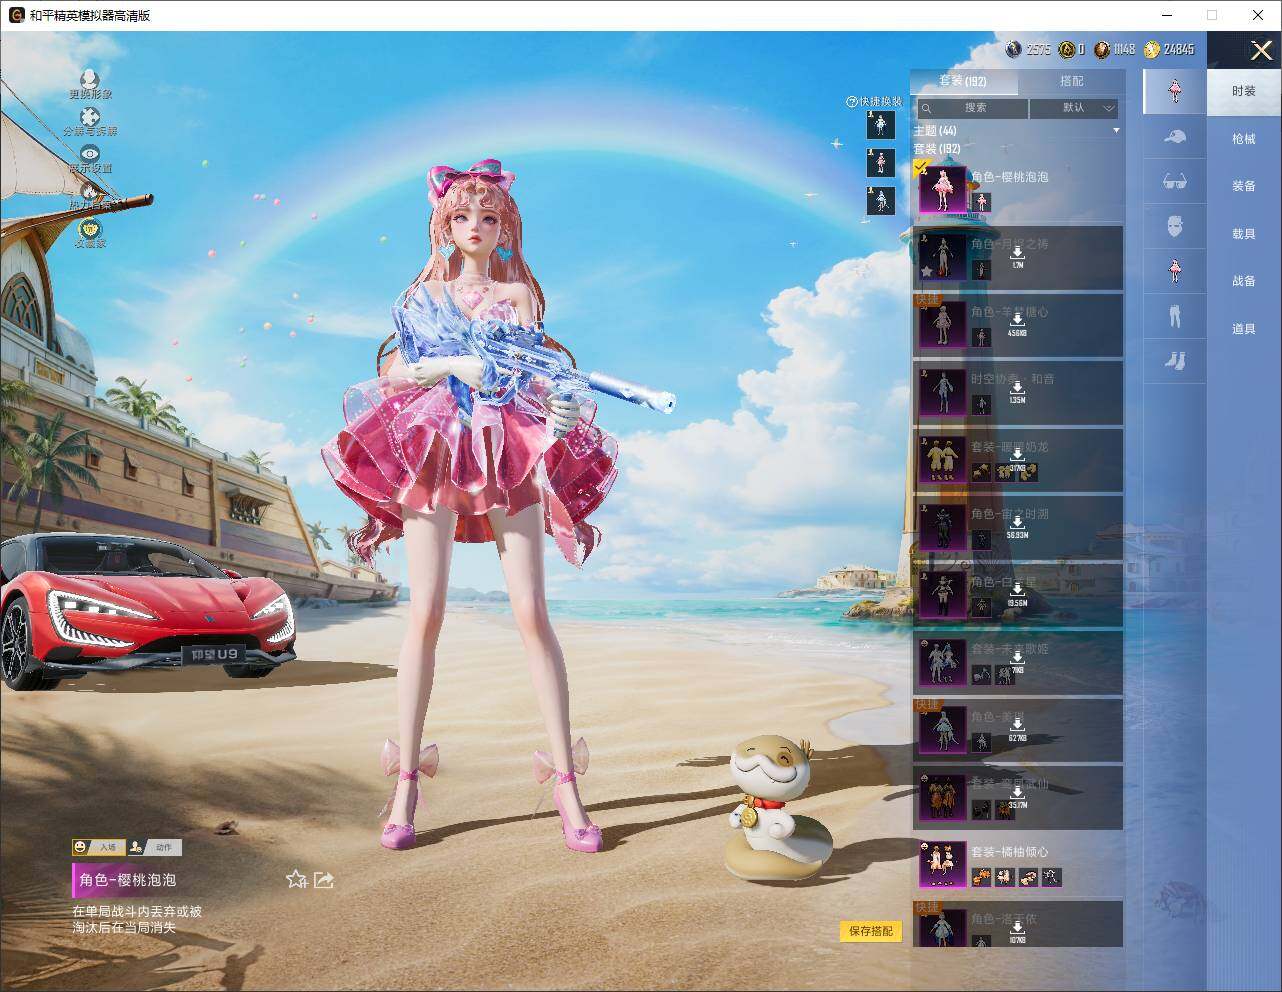
Task: Select the glasses category icon
Action: [1175, 181]
